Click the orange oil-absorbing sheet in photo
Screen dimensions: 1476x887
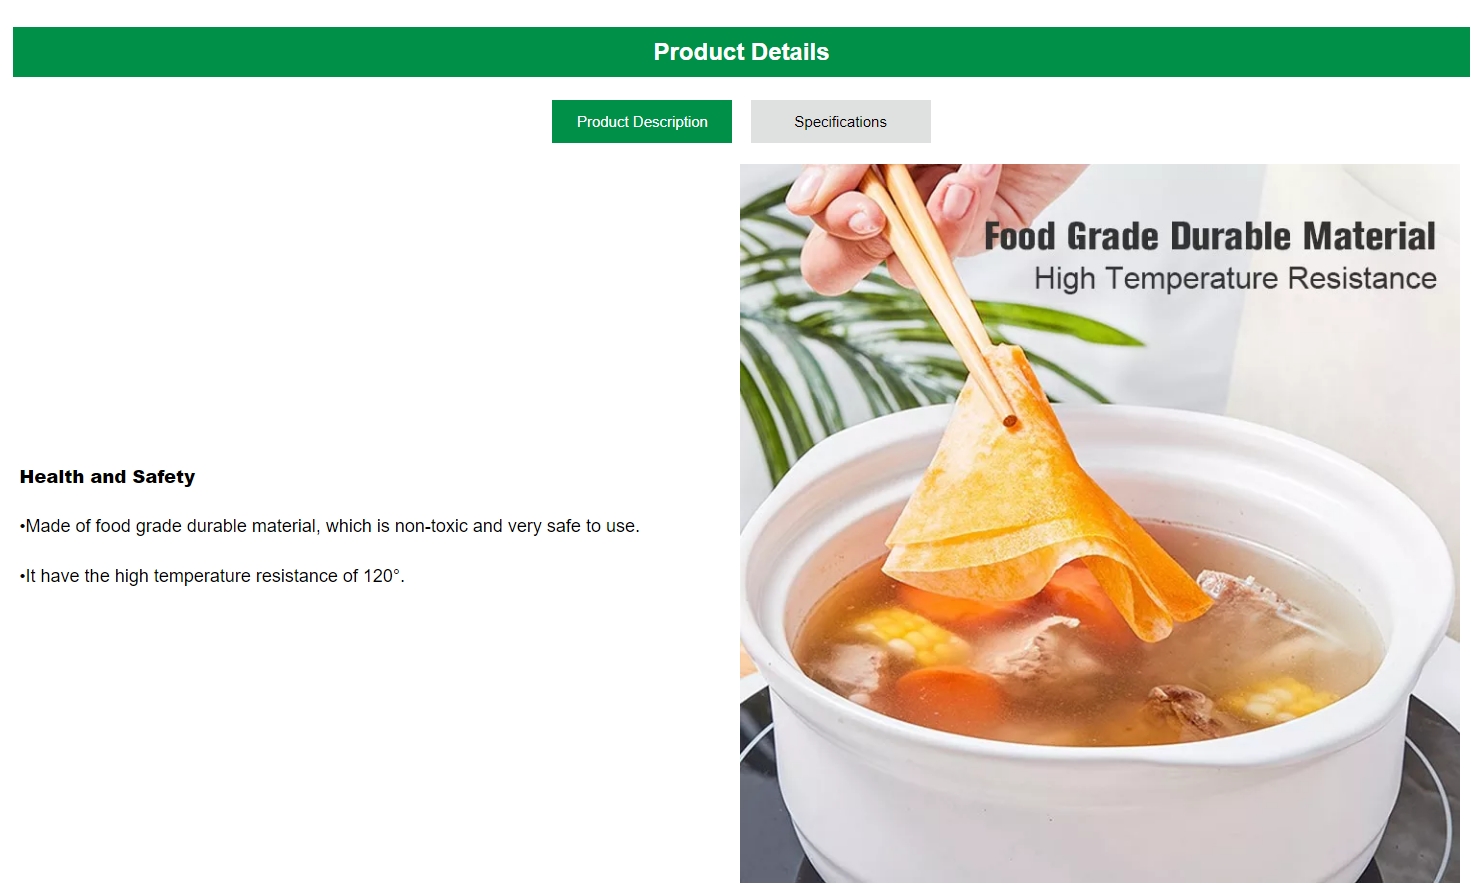(1040, 500)
